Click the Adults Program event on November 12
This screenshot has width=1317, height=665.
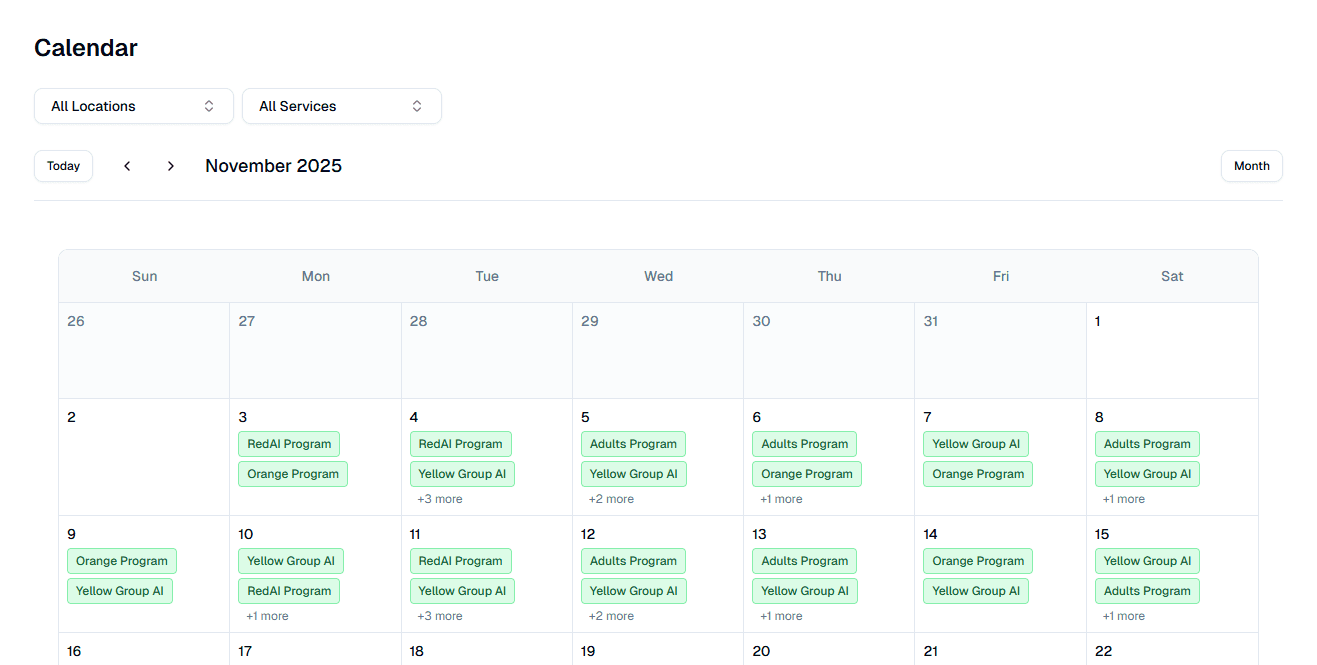[633, 560]
